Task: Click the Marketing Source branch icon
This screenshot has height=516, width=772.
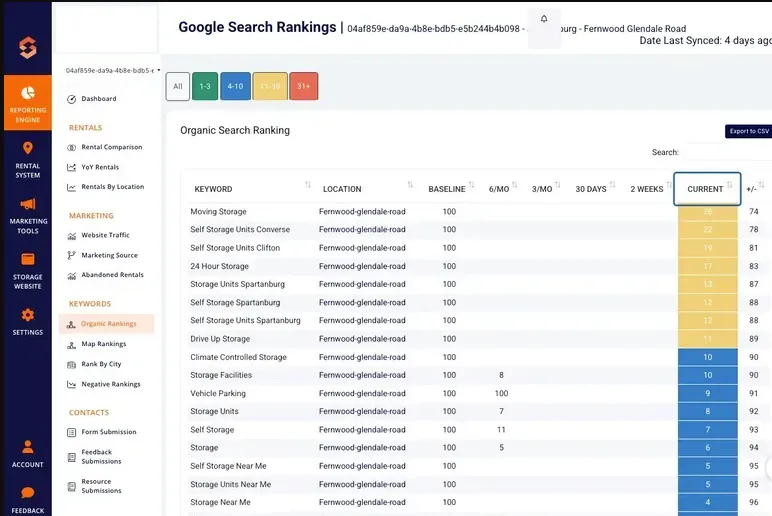Action: (71, 255)
